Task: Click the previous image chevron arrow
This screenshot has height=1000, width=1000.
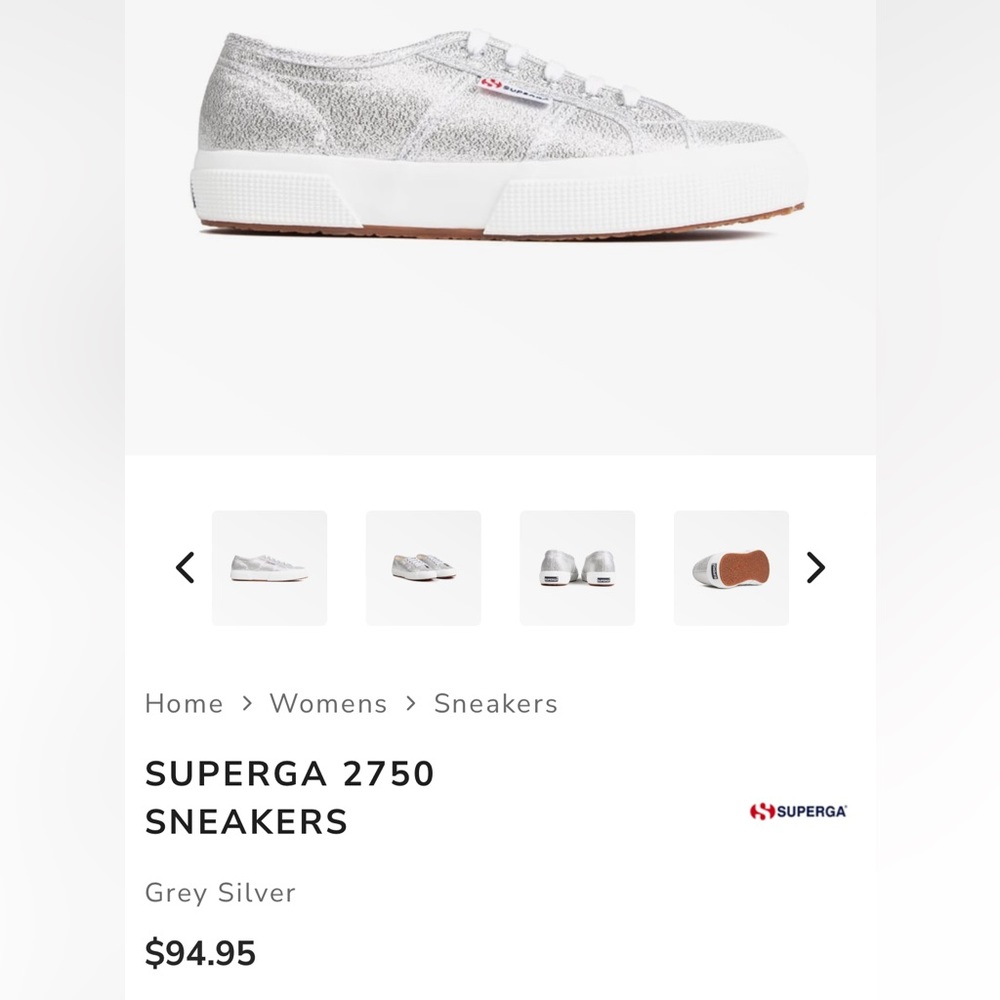Action: pos(183,567)
